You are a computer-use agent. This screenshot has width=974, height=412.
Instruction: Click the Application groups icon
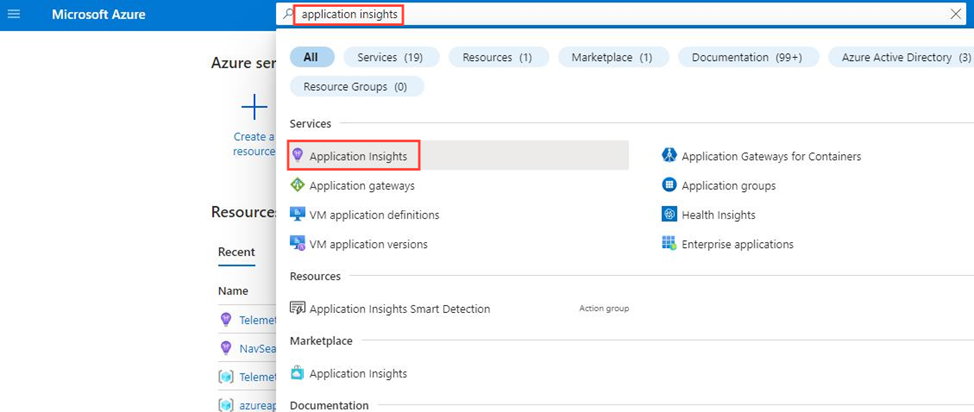click(669, 185)
